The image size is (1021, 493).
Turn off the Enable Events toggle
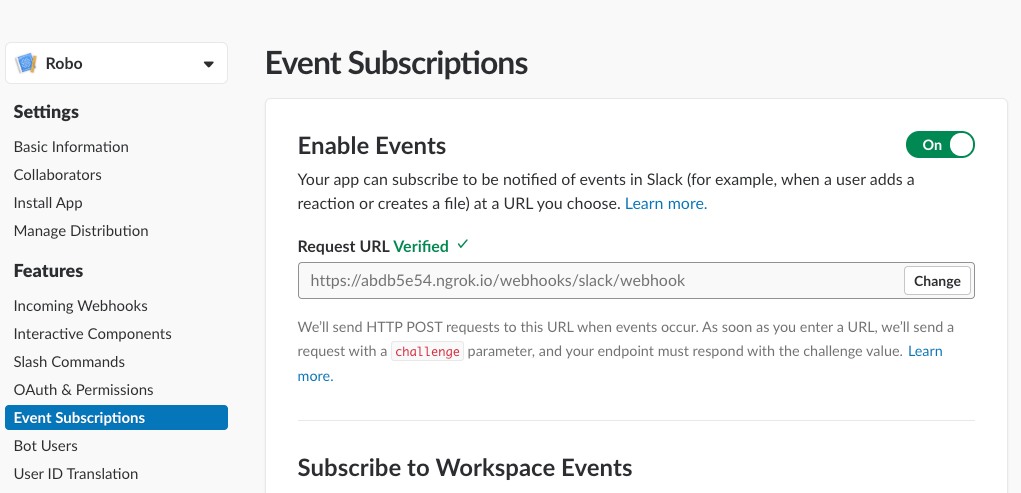tap(940, 145)
